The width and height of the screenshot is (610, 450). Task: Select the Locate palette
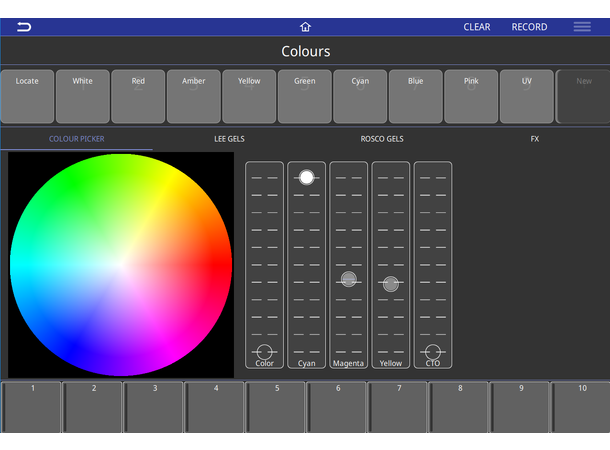click(27, 96)
